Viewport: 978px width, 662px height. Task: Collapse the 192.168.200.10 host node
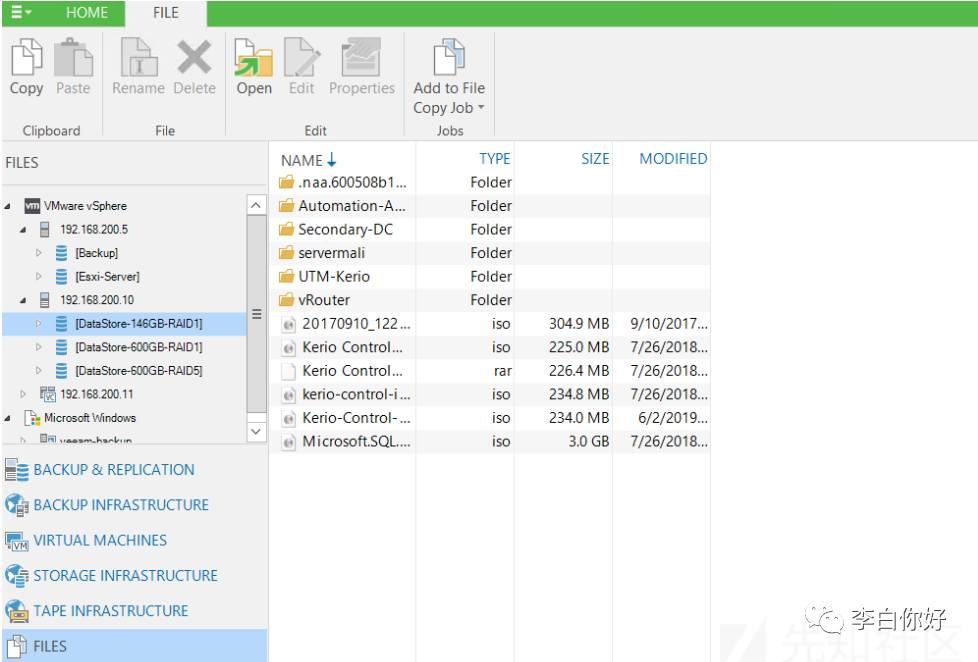[x=23, y=301]
